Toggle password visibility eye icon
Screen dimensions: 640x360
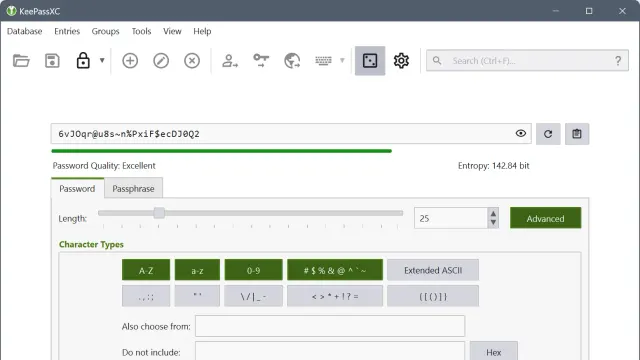pyautogui.click(x=520, y=133)
